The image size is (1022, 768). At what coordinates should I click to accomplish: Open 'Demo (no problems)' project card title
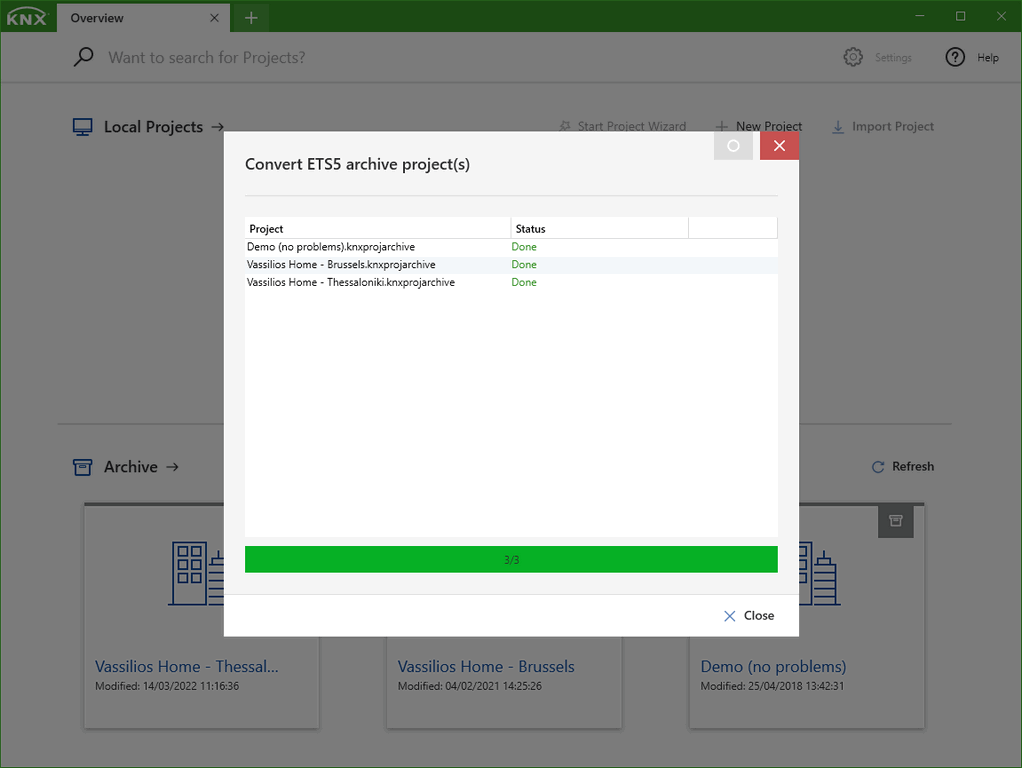point(773,666)
